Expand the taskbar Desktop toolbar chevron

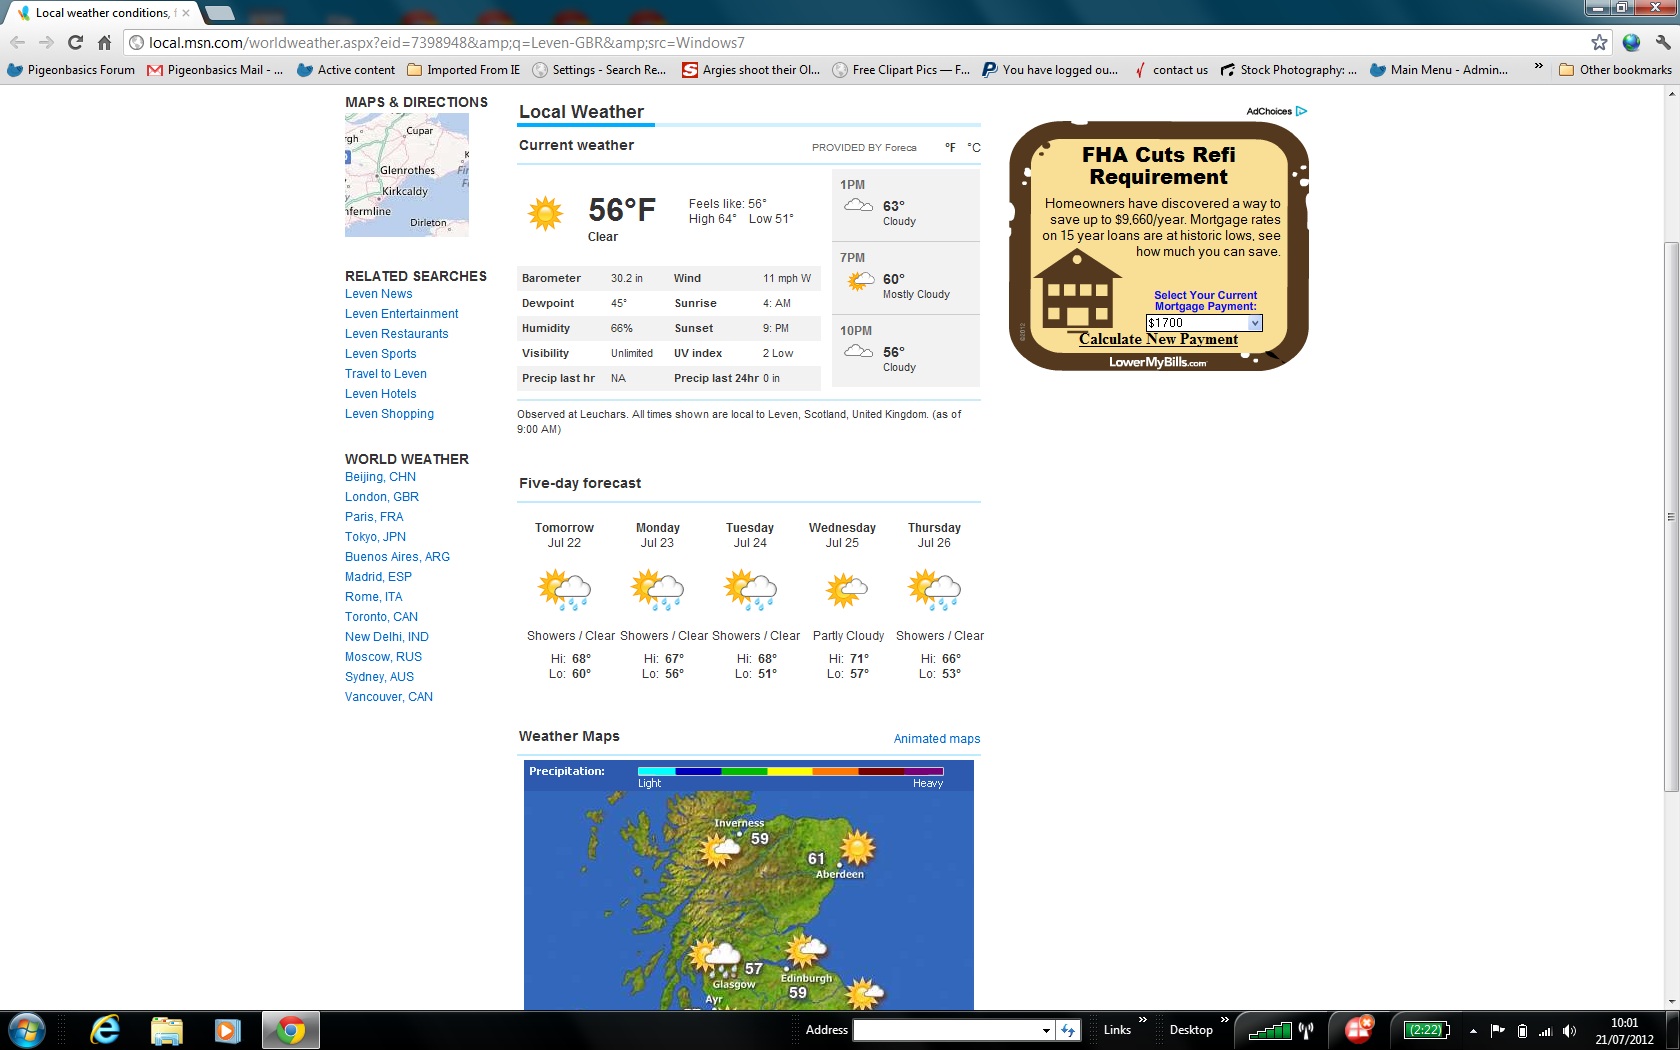[1224, 1020]
